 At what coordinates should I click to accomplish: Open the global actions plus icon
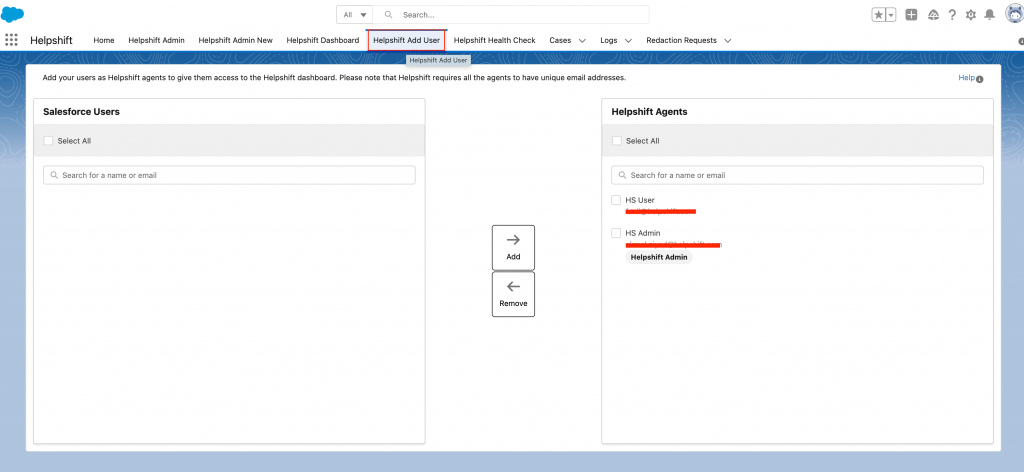click(911, 15)
